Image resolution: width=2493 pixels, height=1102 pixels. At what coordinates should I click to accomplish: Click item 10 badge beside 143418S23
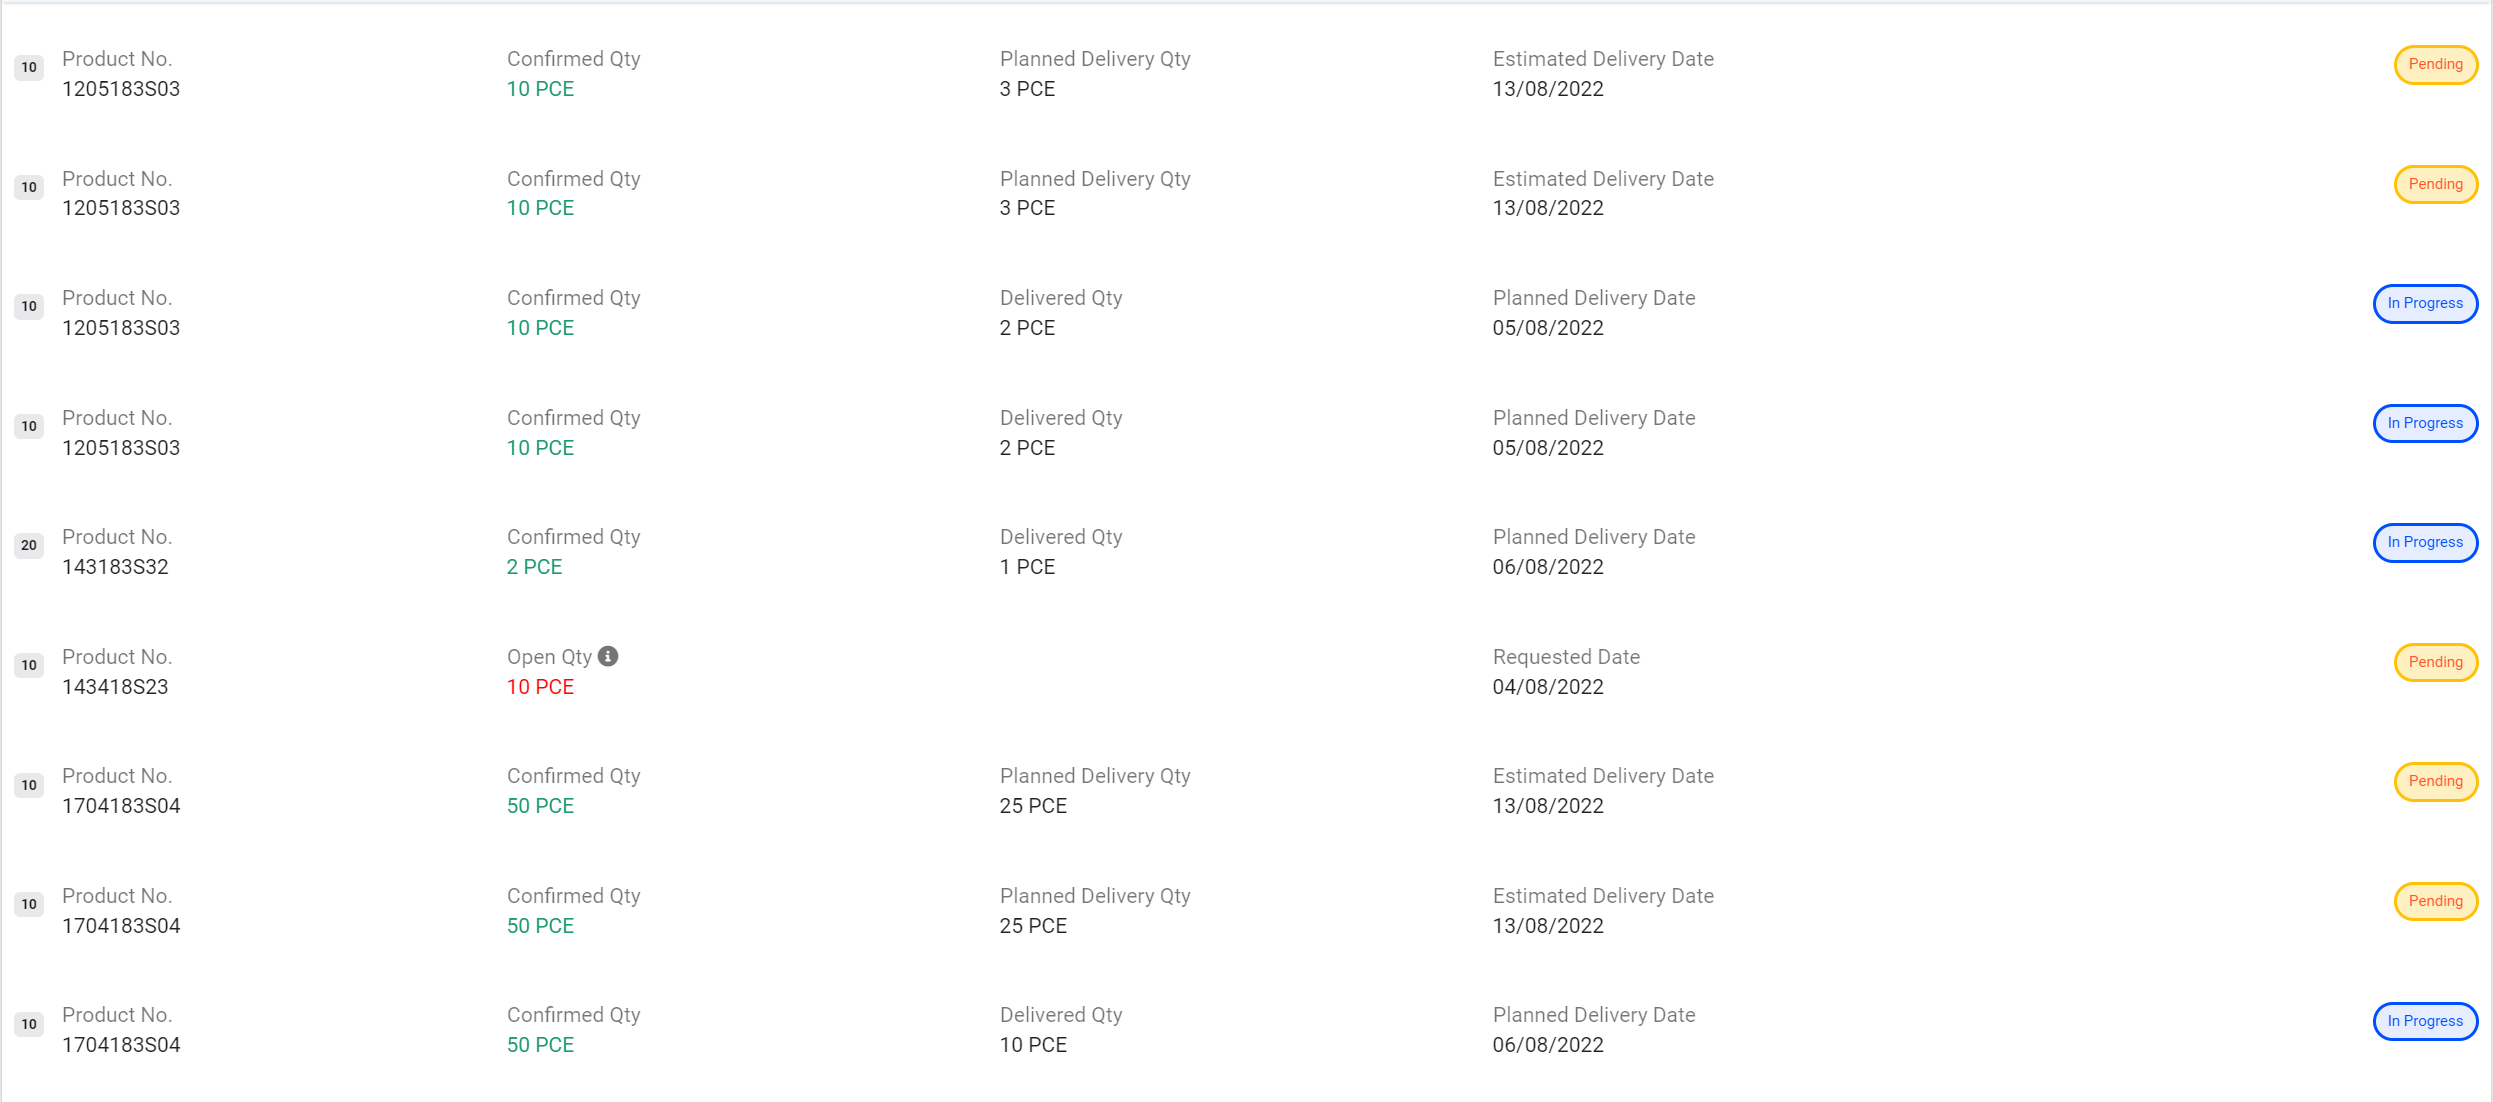coord(29,665)
